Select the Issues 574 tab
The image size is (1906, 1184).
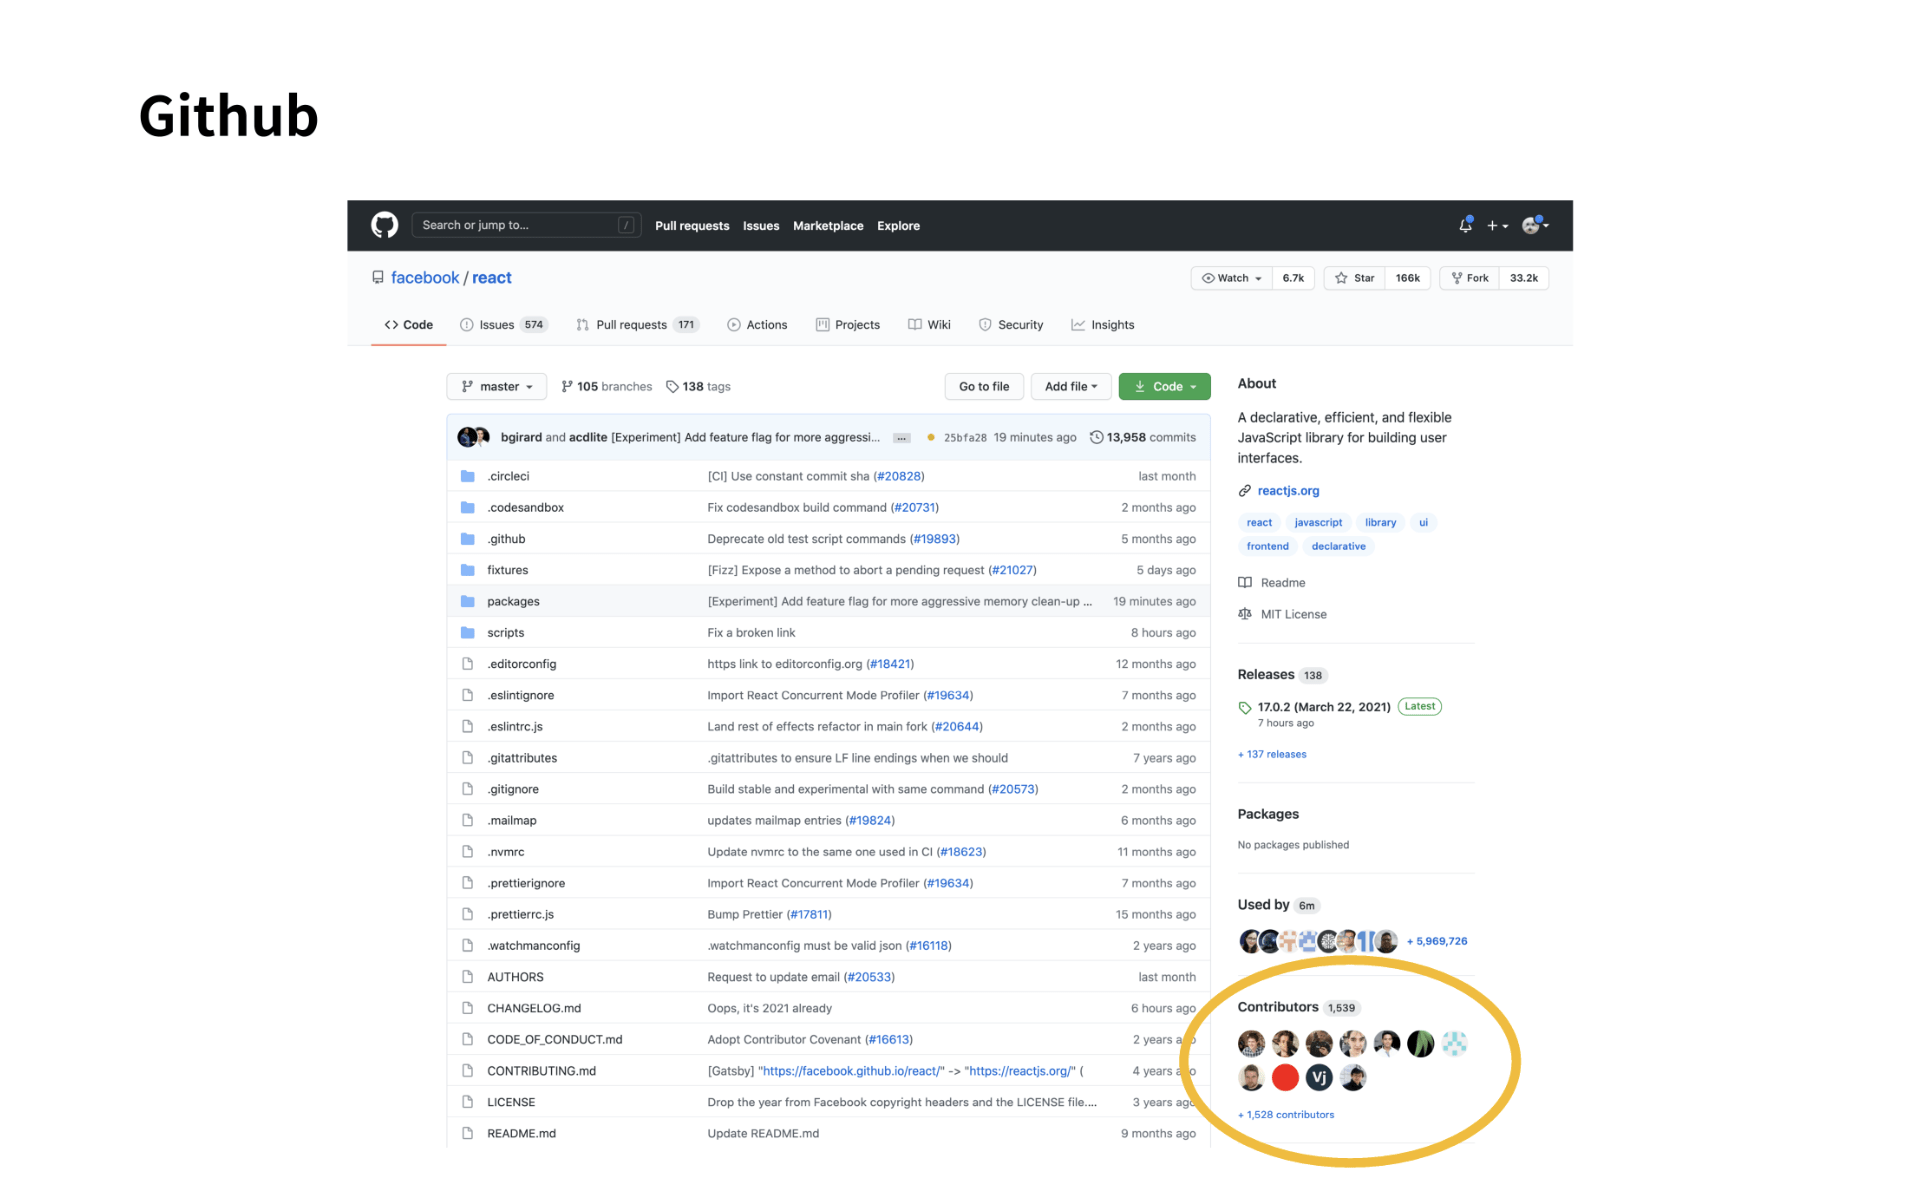click(503, 325)
